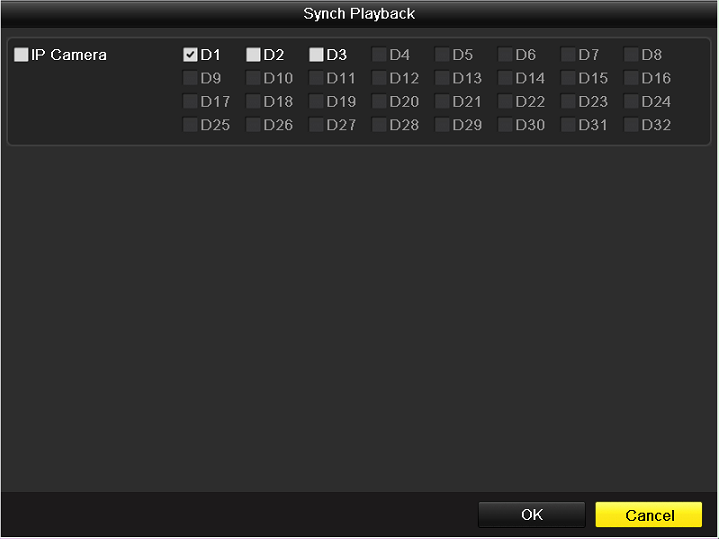Image resolution: width=719 pixels, height=539 pixels.
Task: Tick the D20 checkbox
Action: pyautogui.click(x=379, y=101)
